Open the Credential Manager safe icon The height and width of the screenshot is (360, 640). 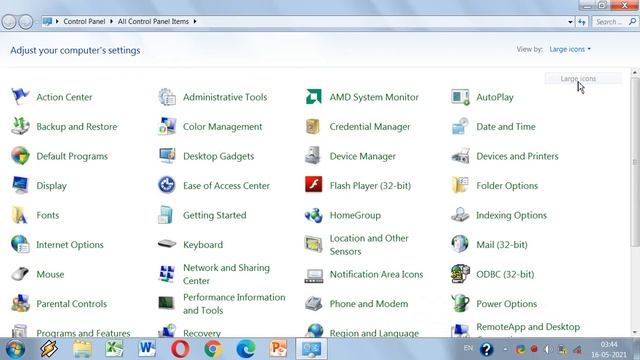click(313, 126)
